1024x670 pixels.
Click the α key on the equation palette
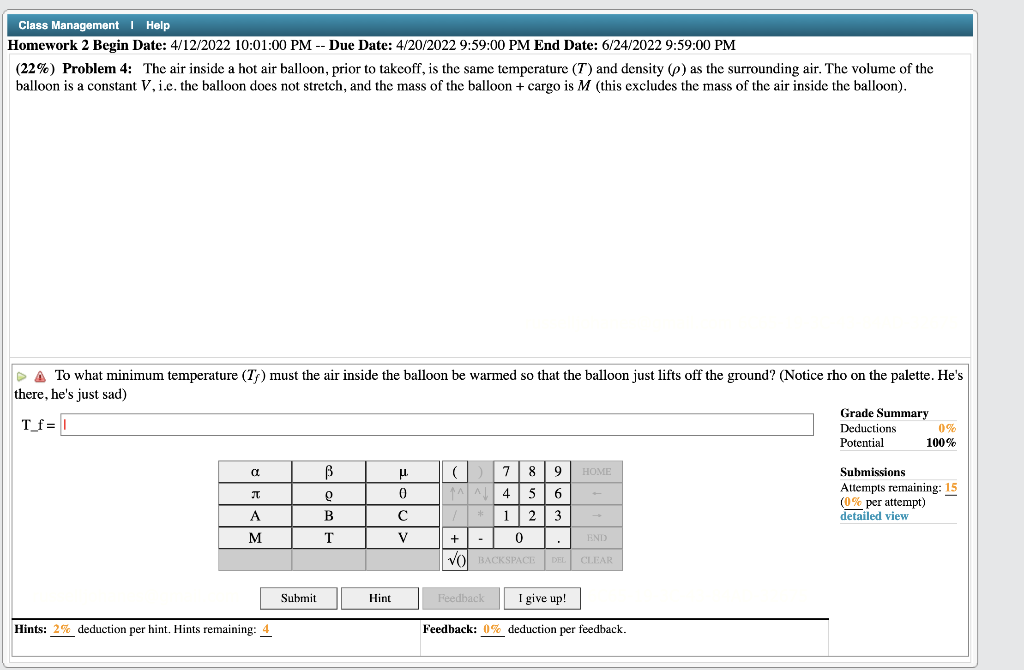point(255,471)
